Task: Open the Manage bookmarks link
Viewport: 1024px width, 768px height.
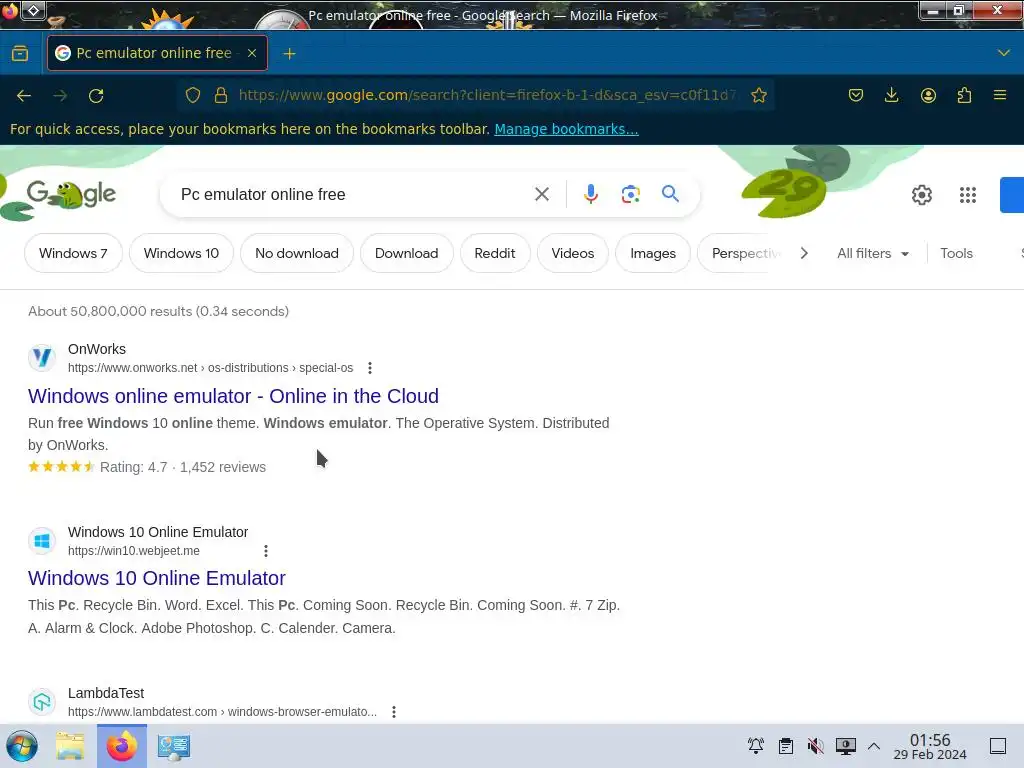Action: coord(566,129)
